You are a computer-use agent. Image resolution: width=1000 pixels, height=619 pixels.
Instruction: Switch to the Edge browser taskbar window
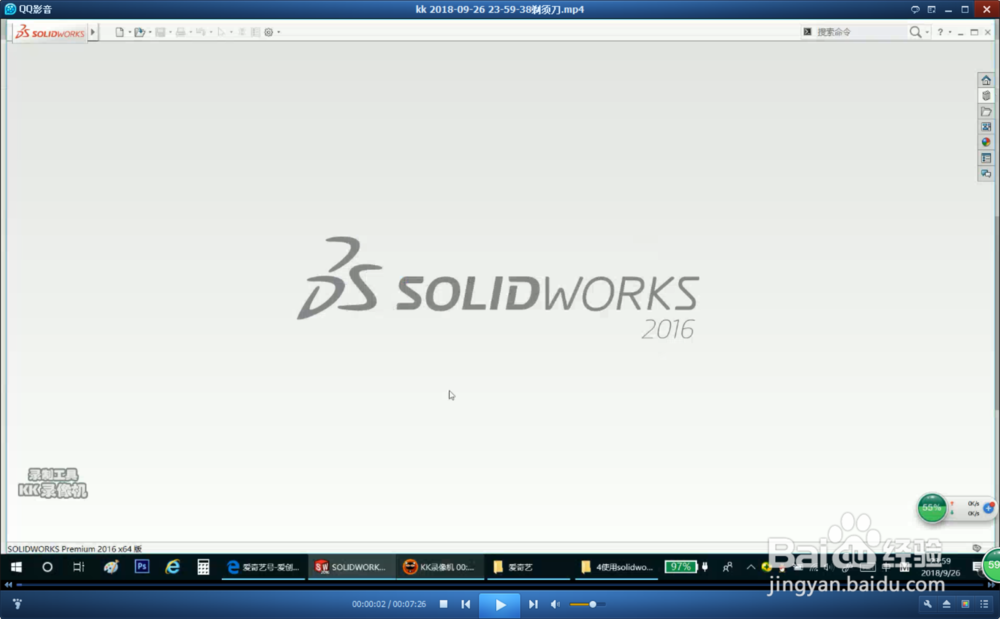263,567
